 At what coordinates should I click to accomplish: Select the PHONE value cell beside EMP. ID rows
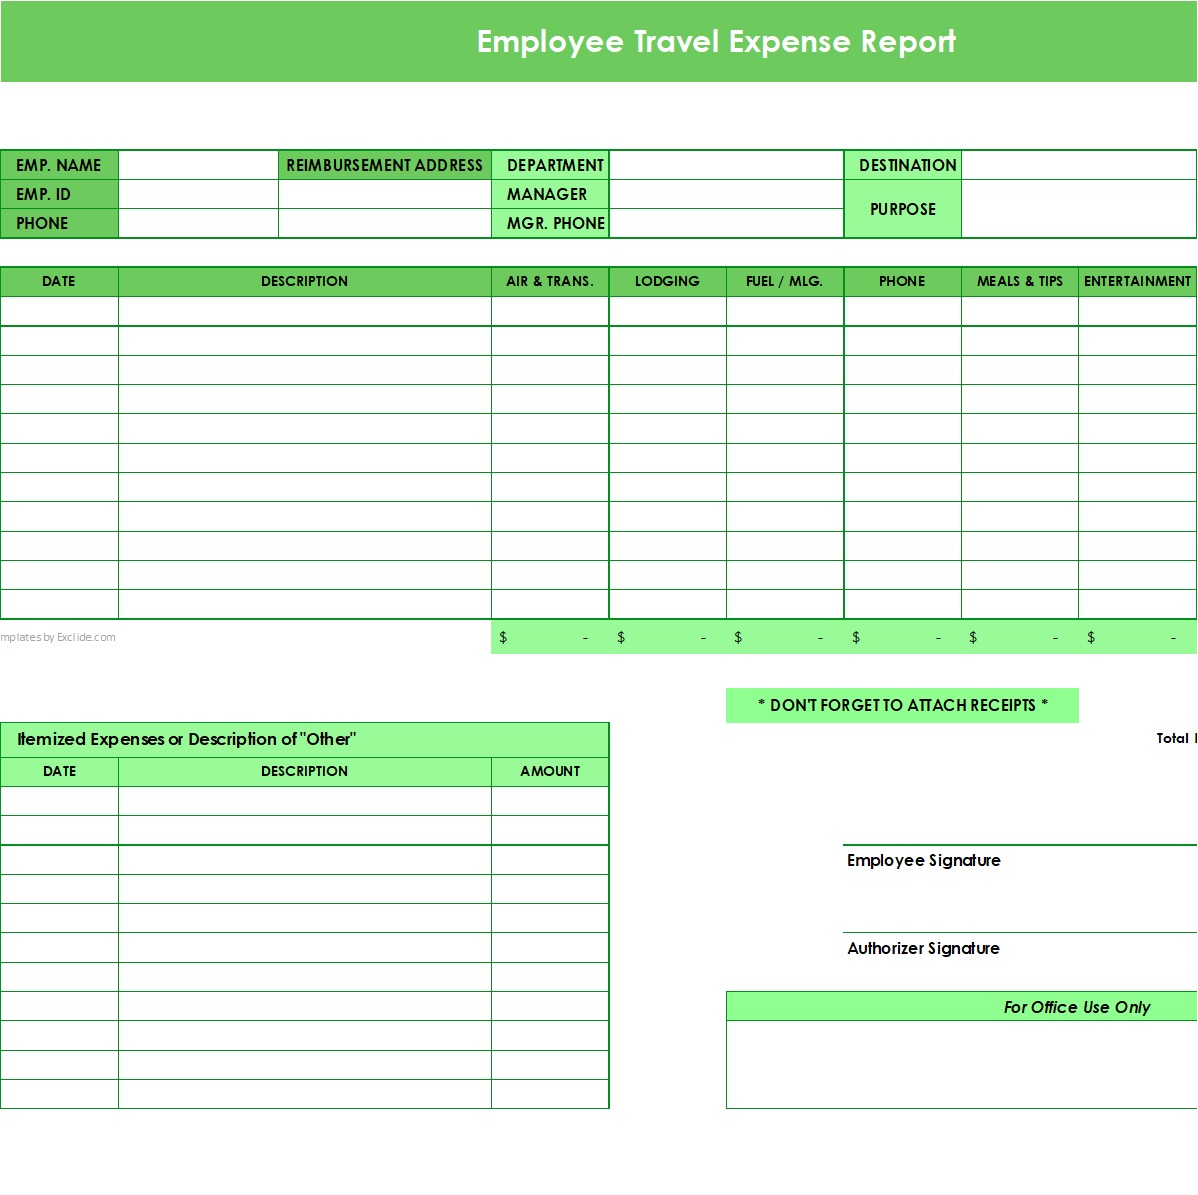click(x=199, y=223)
